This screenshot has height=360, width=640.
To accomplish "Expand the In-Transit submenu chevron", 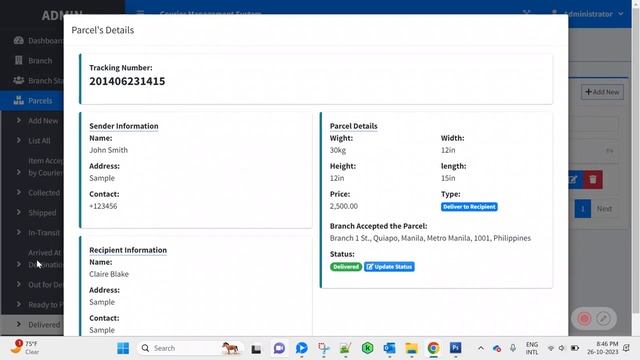I will click(19, 232).
